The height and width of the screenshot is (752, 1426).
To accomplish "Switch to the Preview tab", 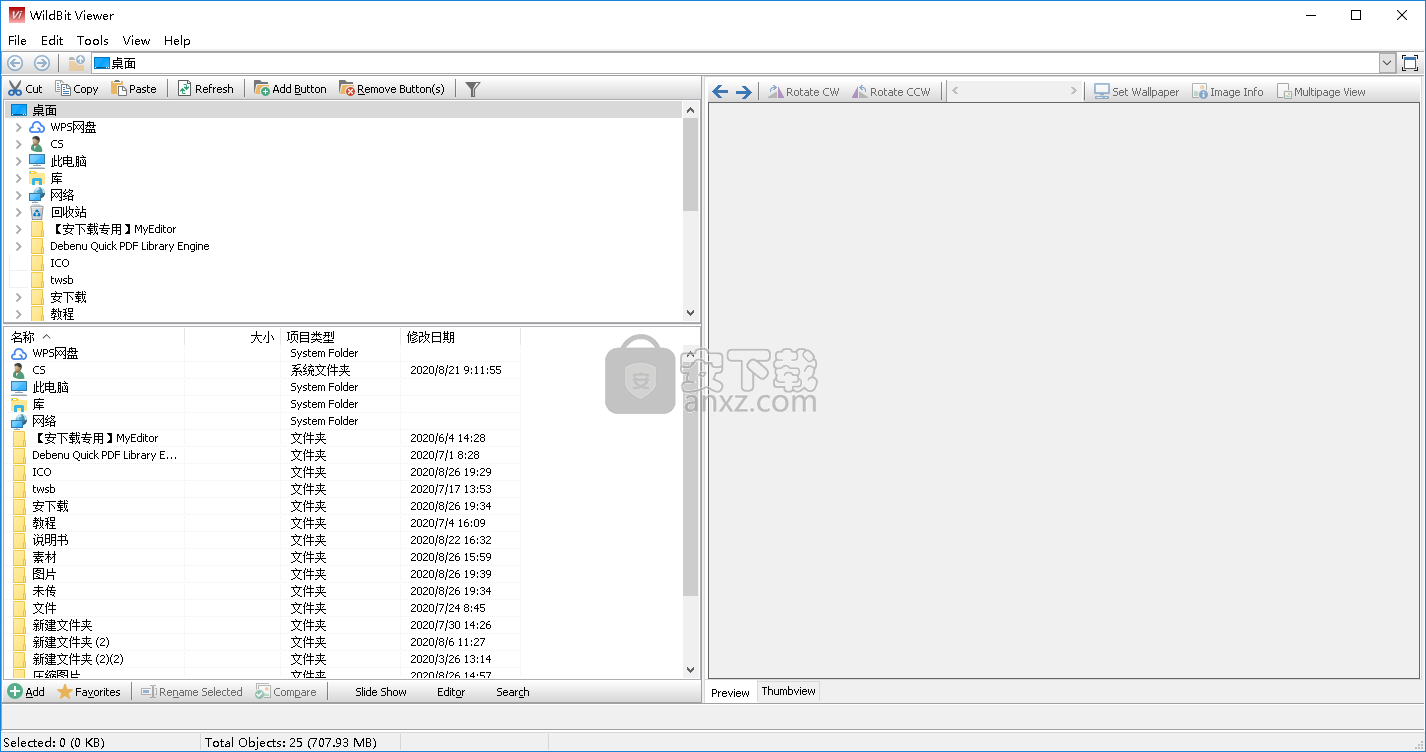I will [731, 692].
